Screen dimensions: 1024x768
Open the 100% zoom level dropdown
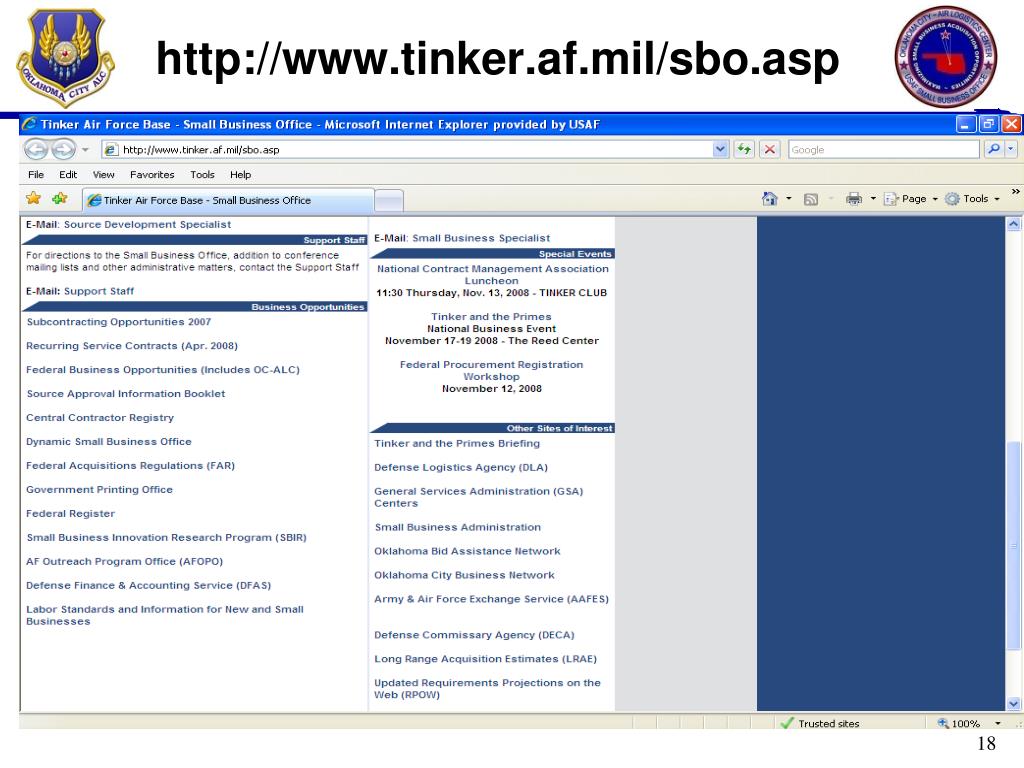(997, 723)
